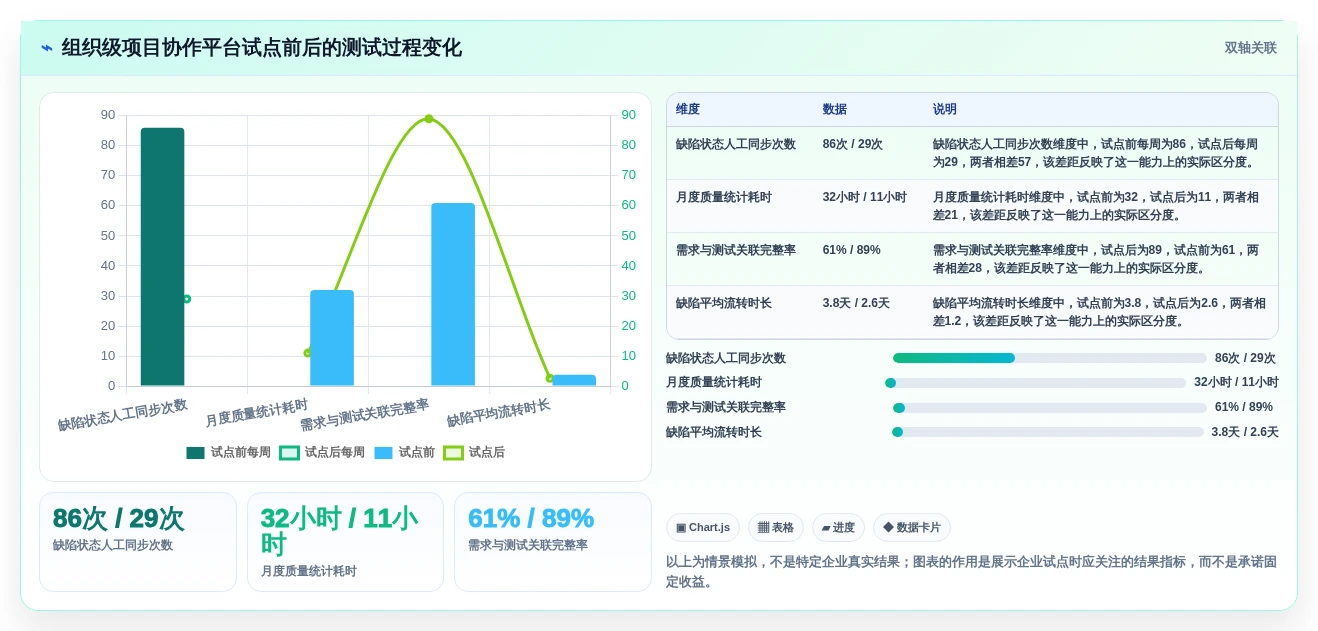This screenshot has width=1318, height=631.
Task: Open the 32小时 / 11小时 stat card
Action: pos(345,542)
